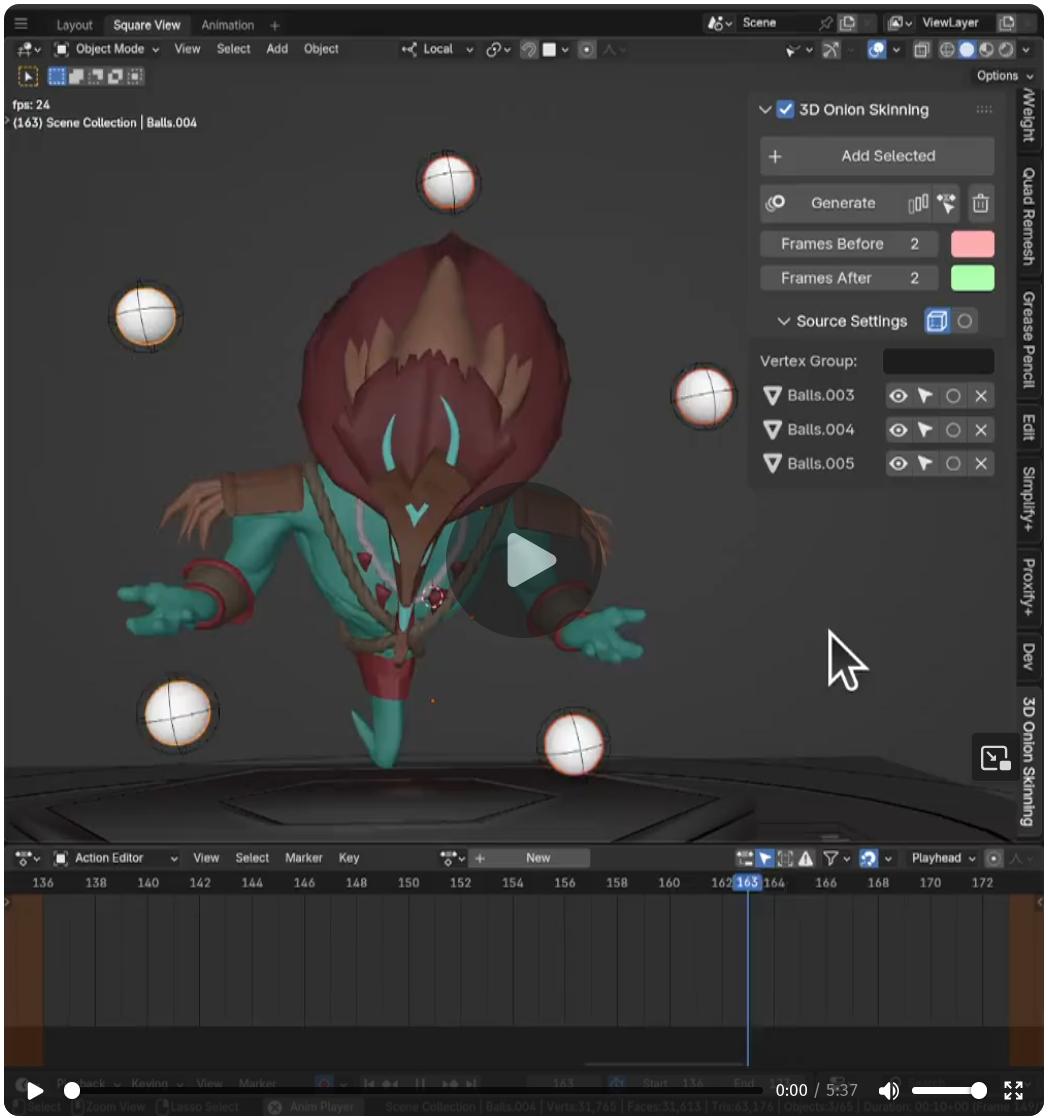Click the frame-range bars icon beside Generate
This screenshot has width=1048, height=1118.
(918, 204)
